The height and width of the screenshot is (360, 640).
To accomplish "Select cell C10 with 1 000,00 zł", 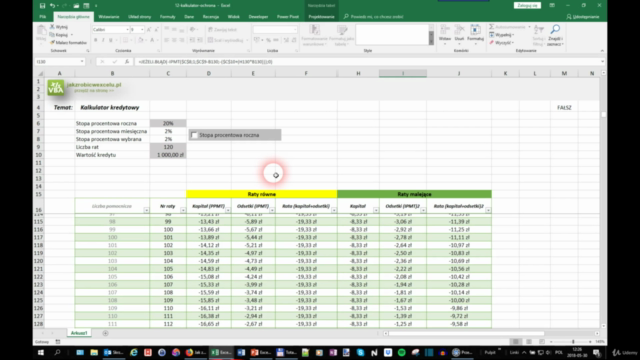I will coord(168,155).
